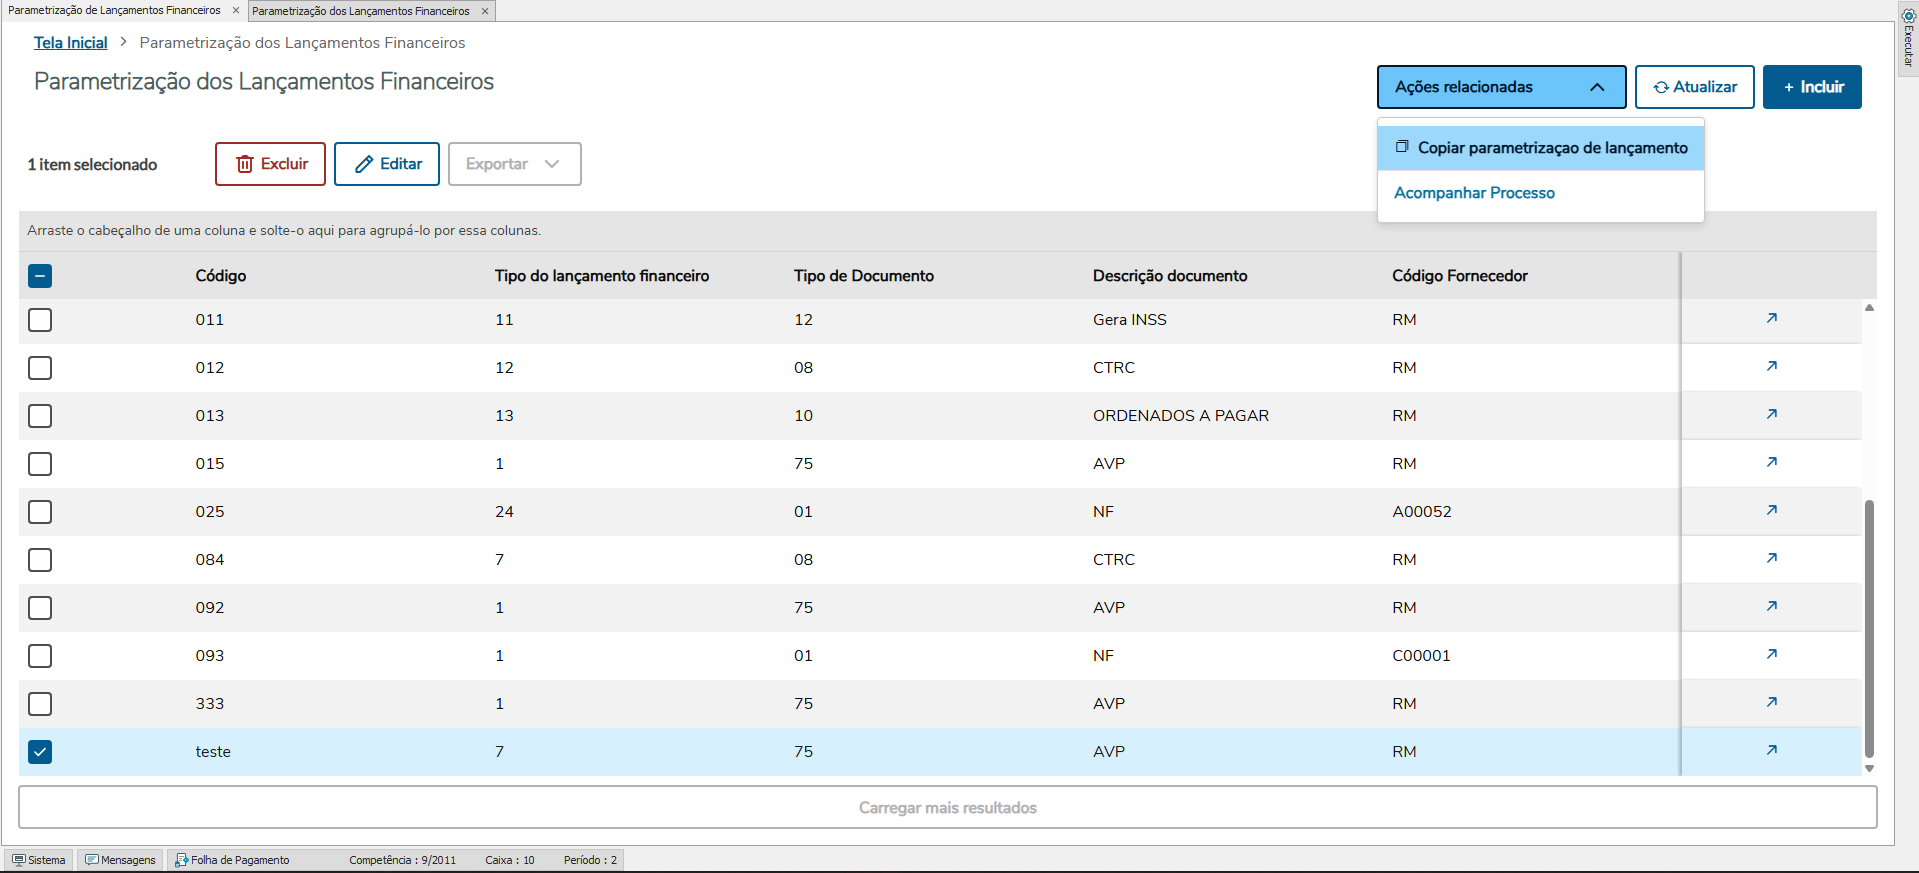This screenshot has width=1919, height=873.
Task: Click the table vertical scrollbar thumb
Action: [x=1869, y=628]
